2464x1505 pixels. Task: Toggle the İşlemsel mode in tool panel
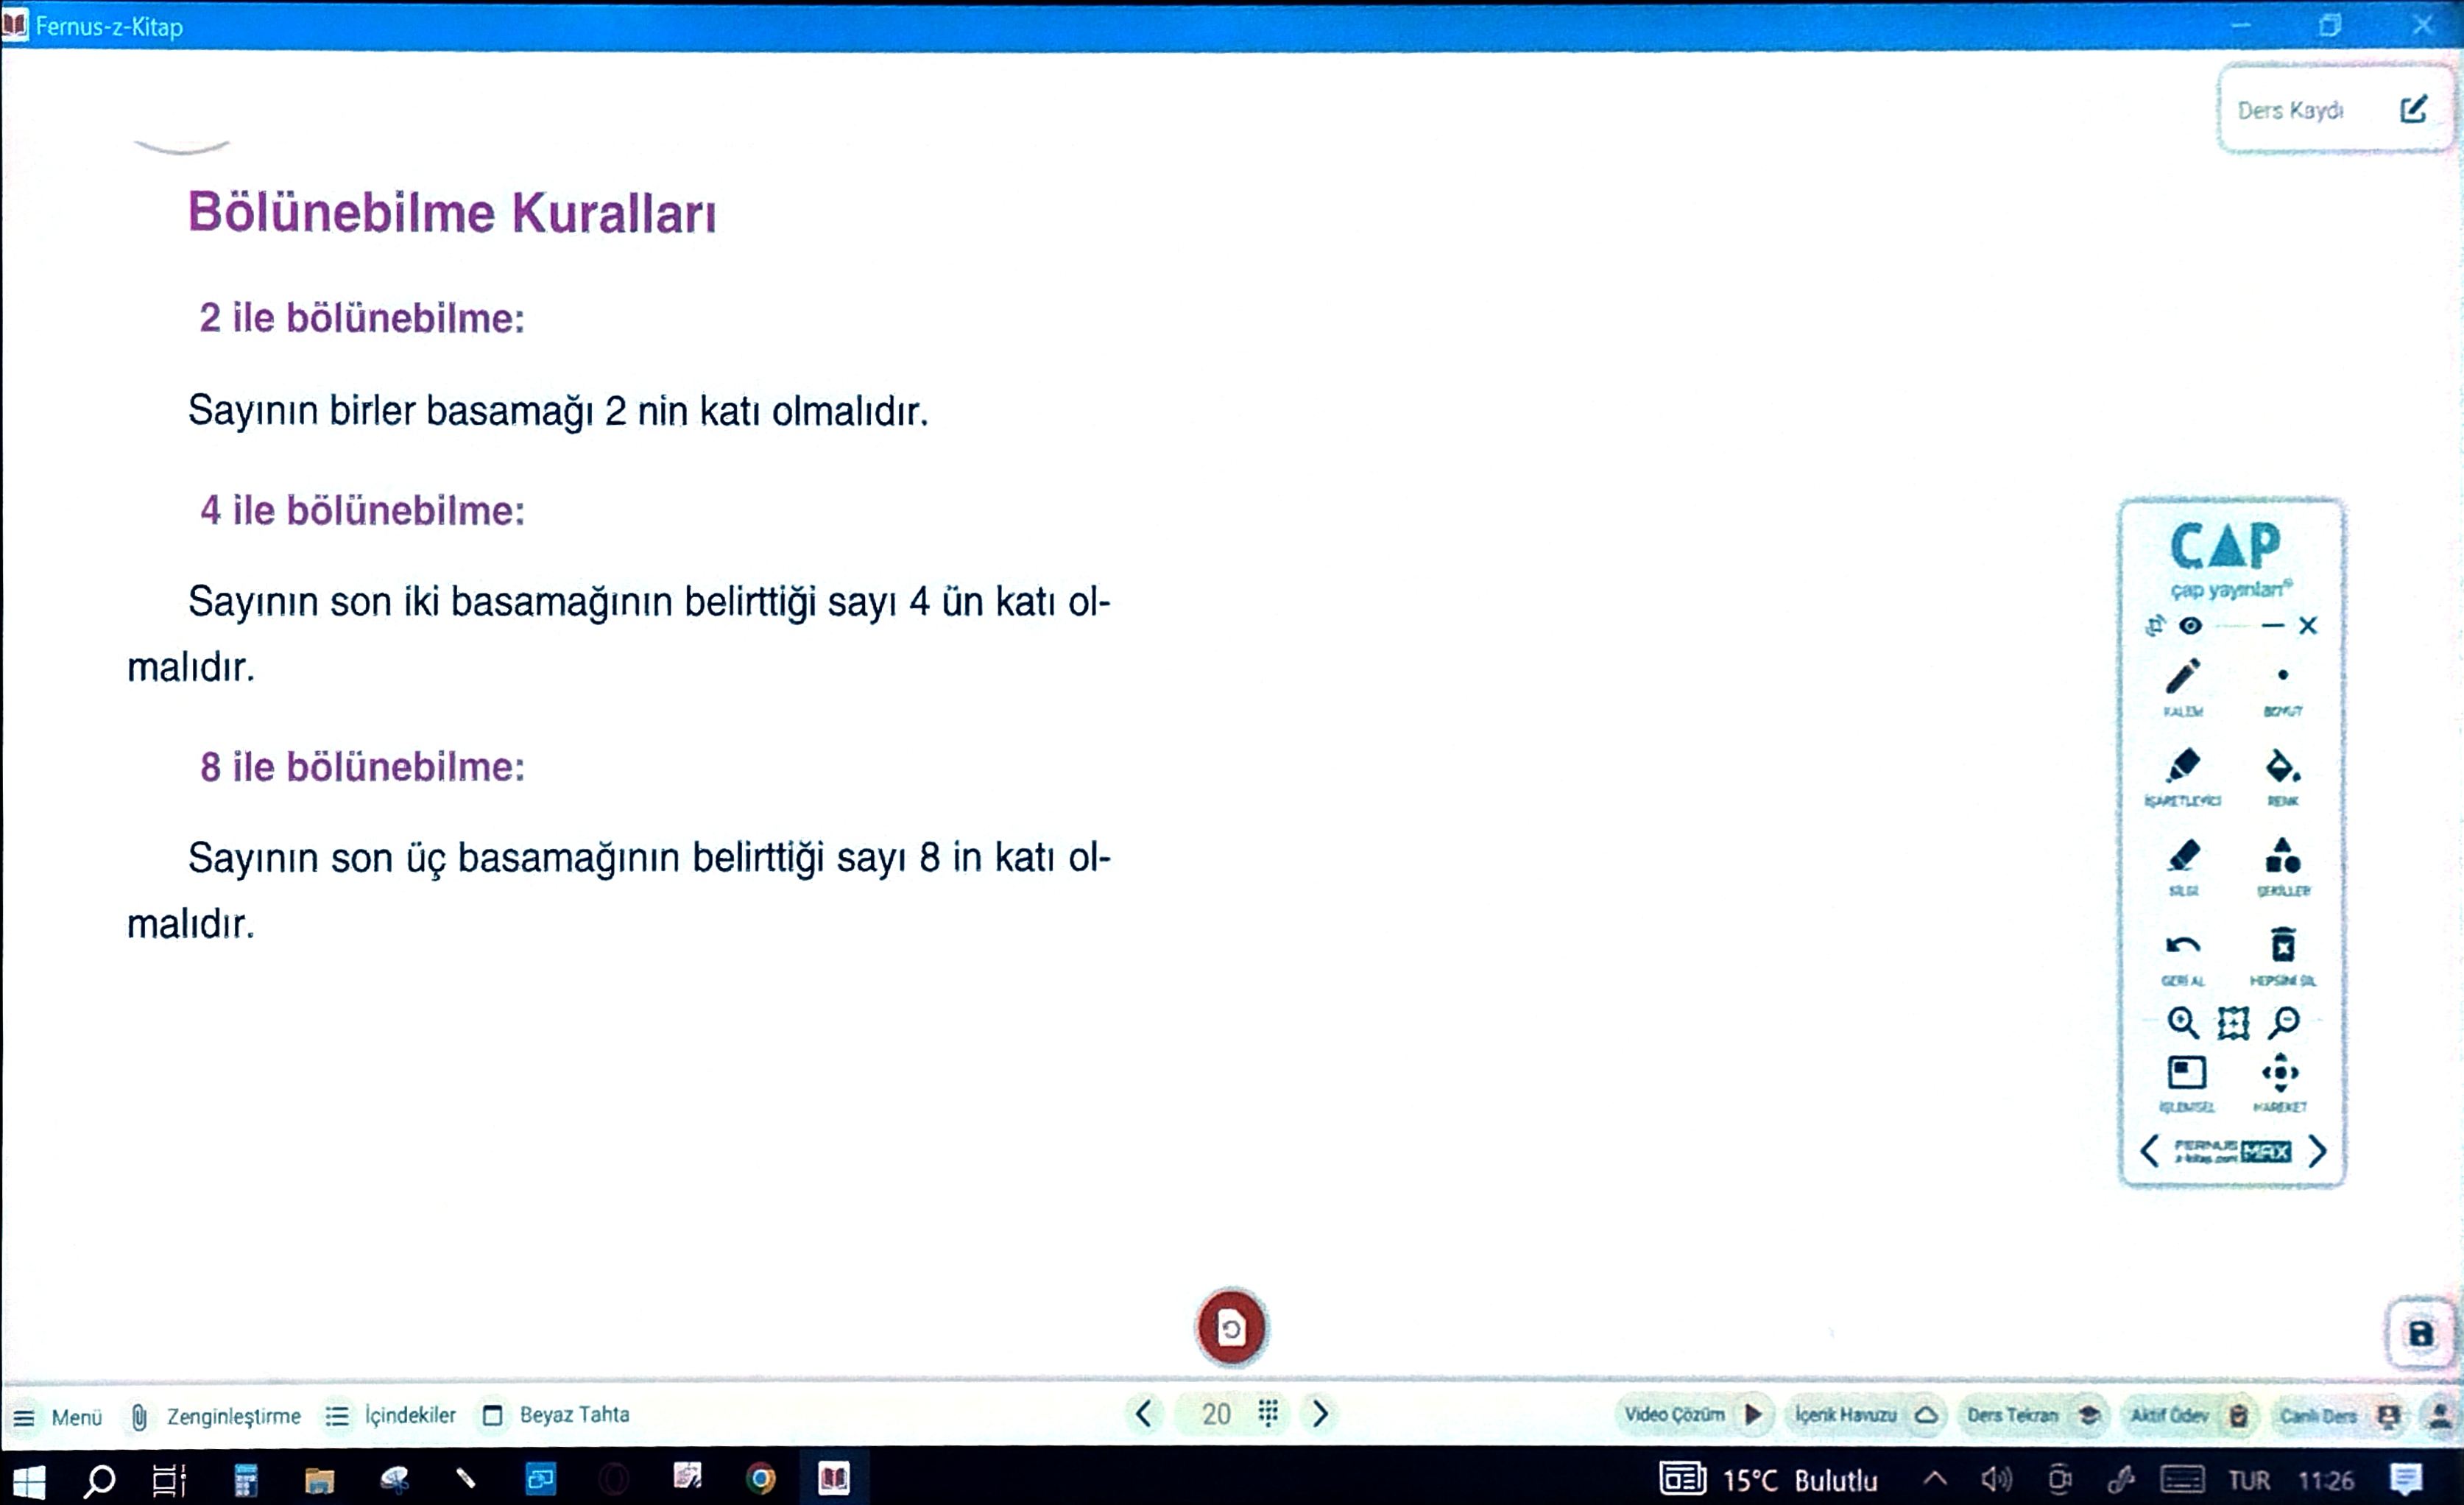click(2186, 1073)
